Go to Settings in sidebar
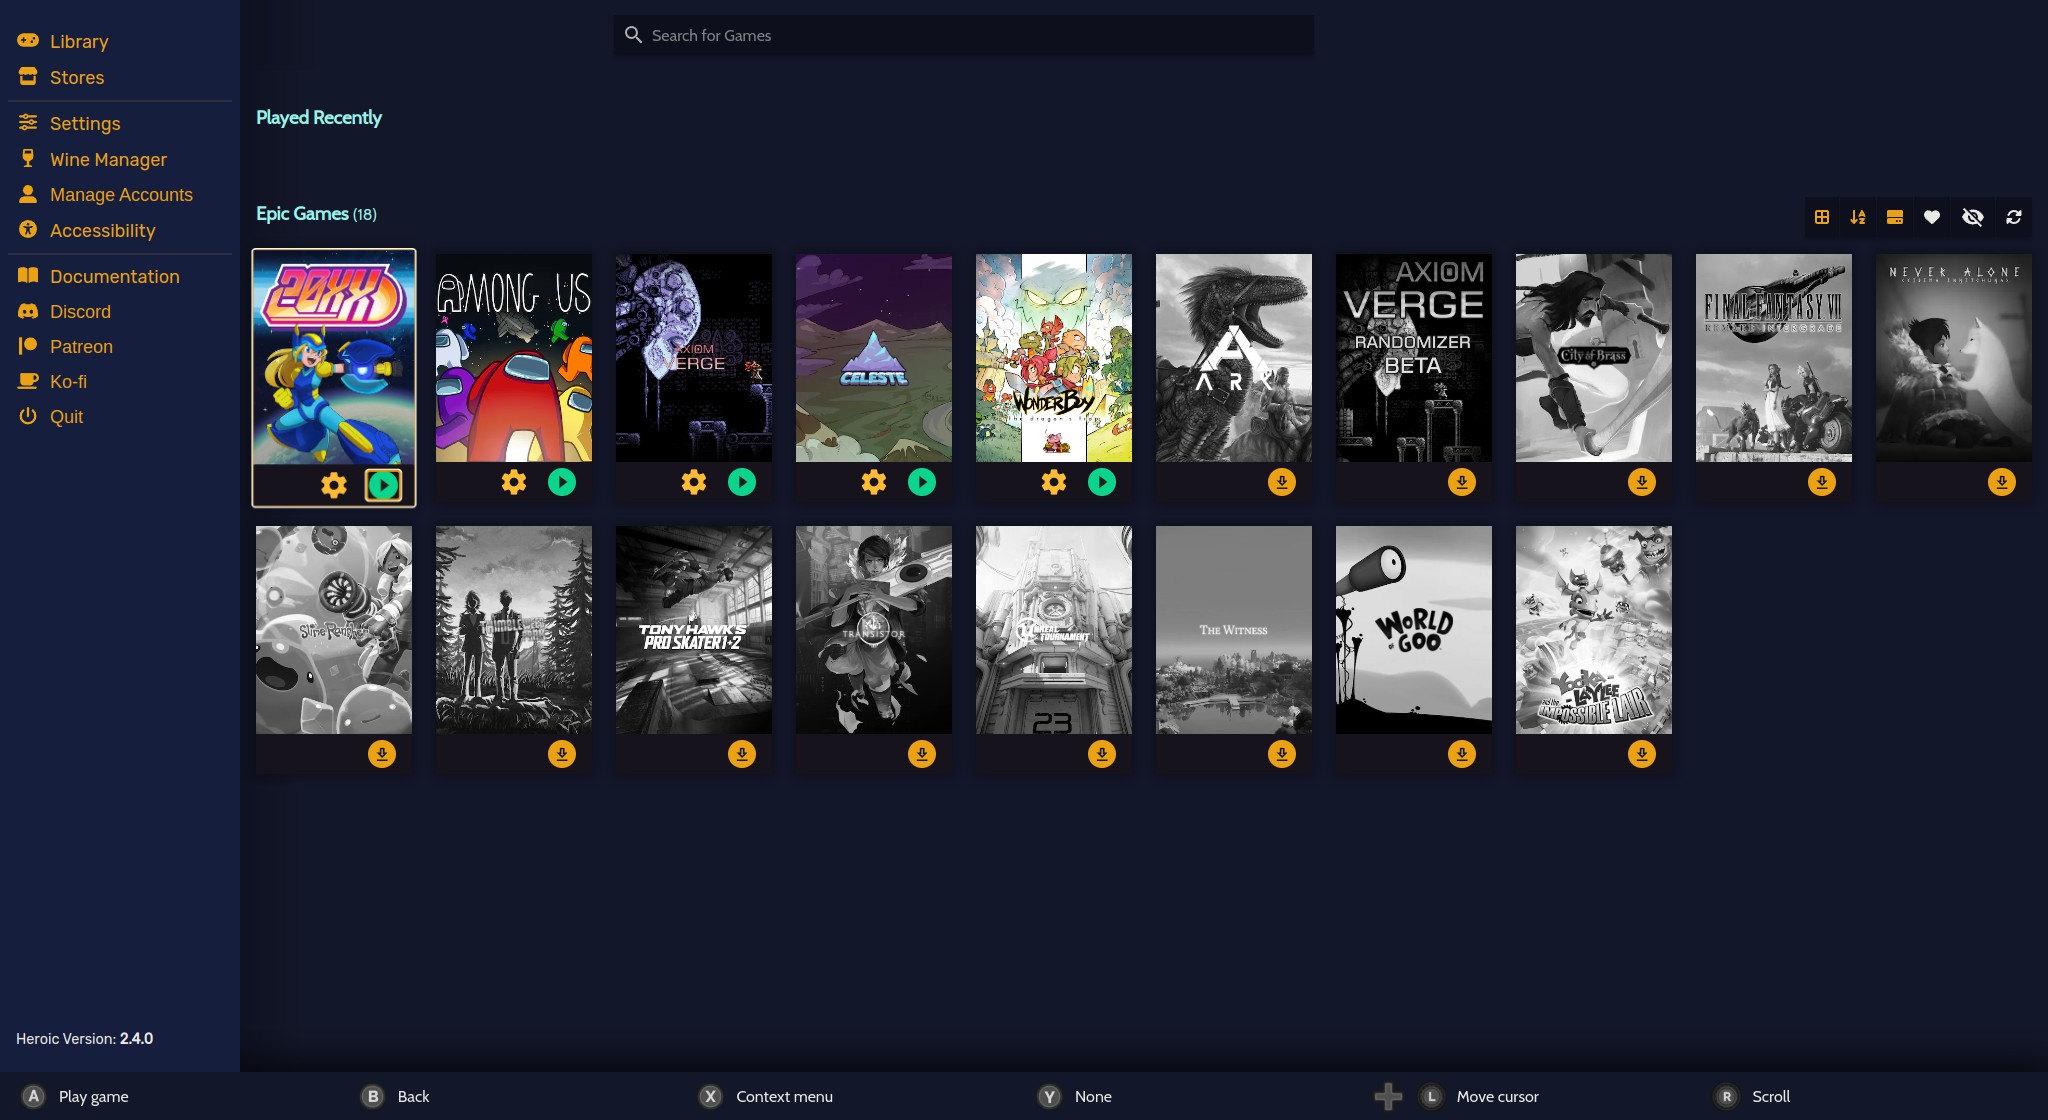This screenshot has height=1120, width=2048. [68, 123]
